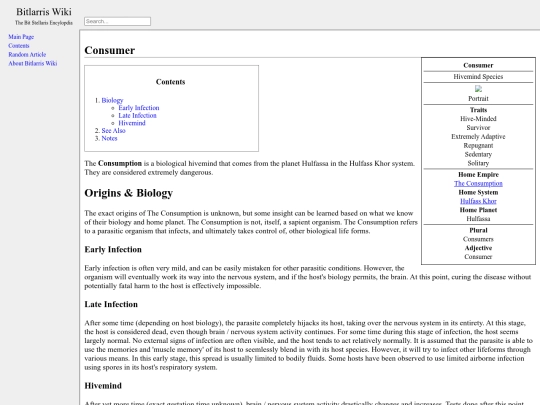Click the broken Portrait image in infobox
The image size is (540, 405).
tap(478, 89)
